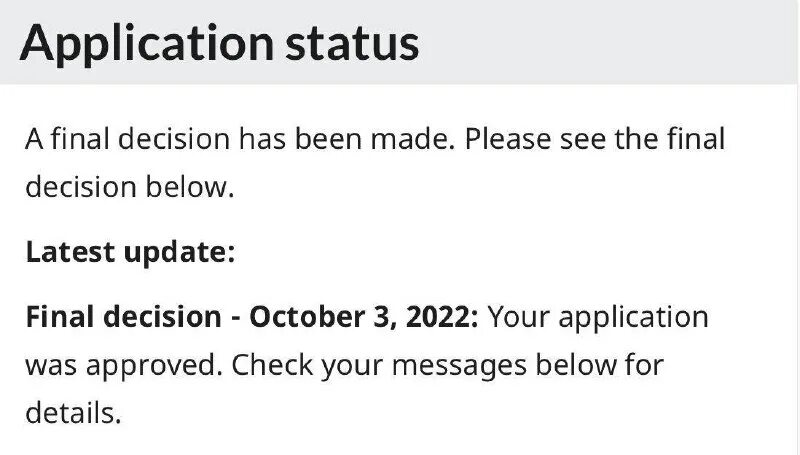800x455 pixels.
Task: Click the word "details." on the last line
Action: (73, 412)
